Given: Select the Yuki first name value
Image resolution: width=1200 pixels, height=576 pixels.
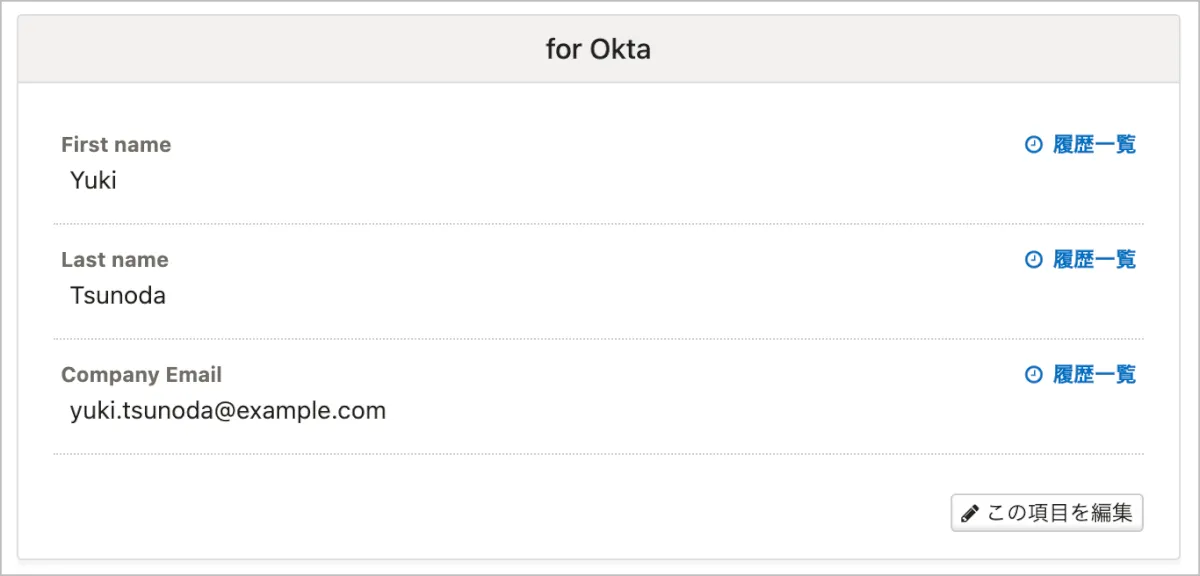Looking at the screenshot, I should pos(93,181).
